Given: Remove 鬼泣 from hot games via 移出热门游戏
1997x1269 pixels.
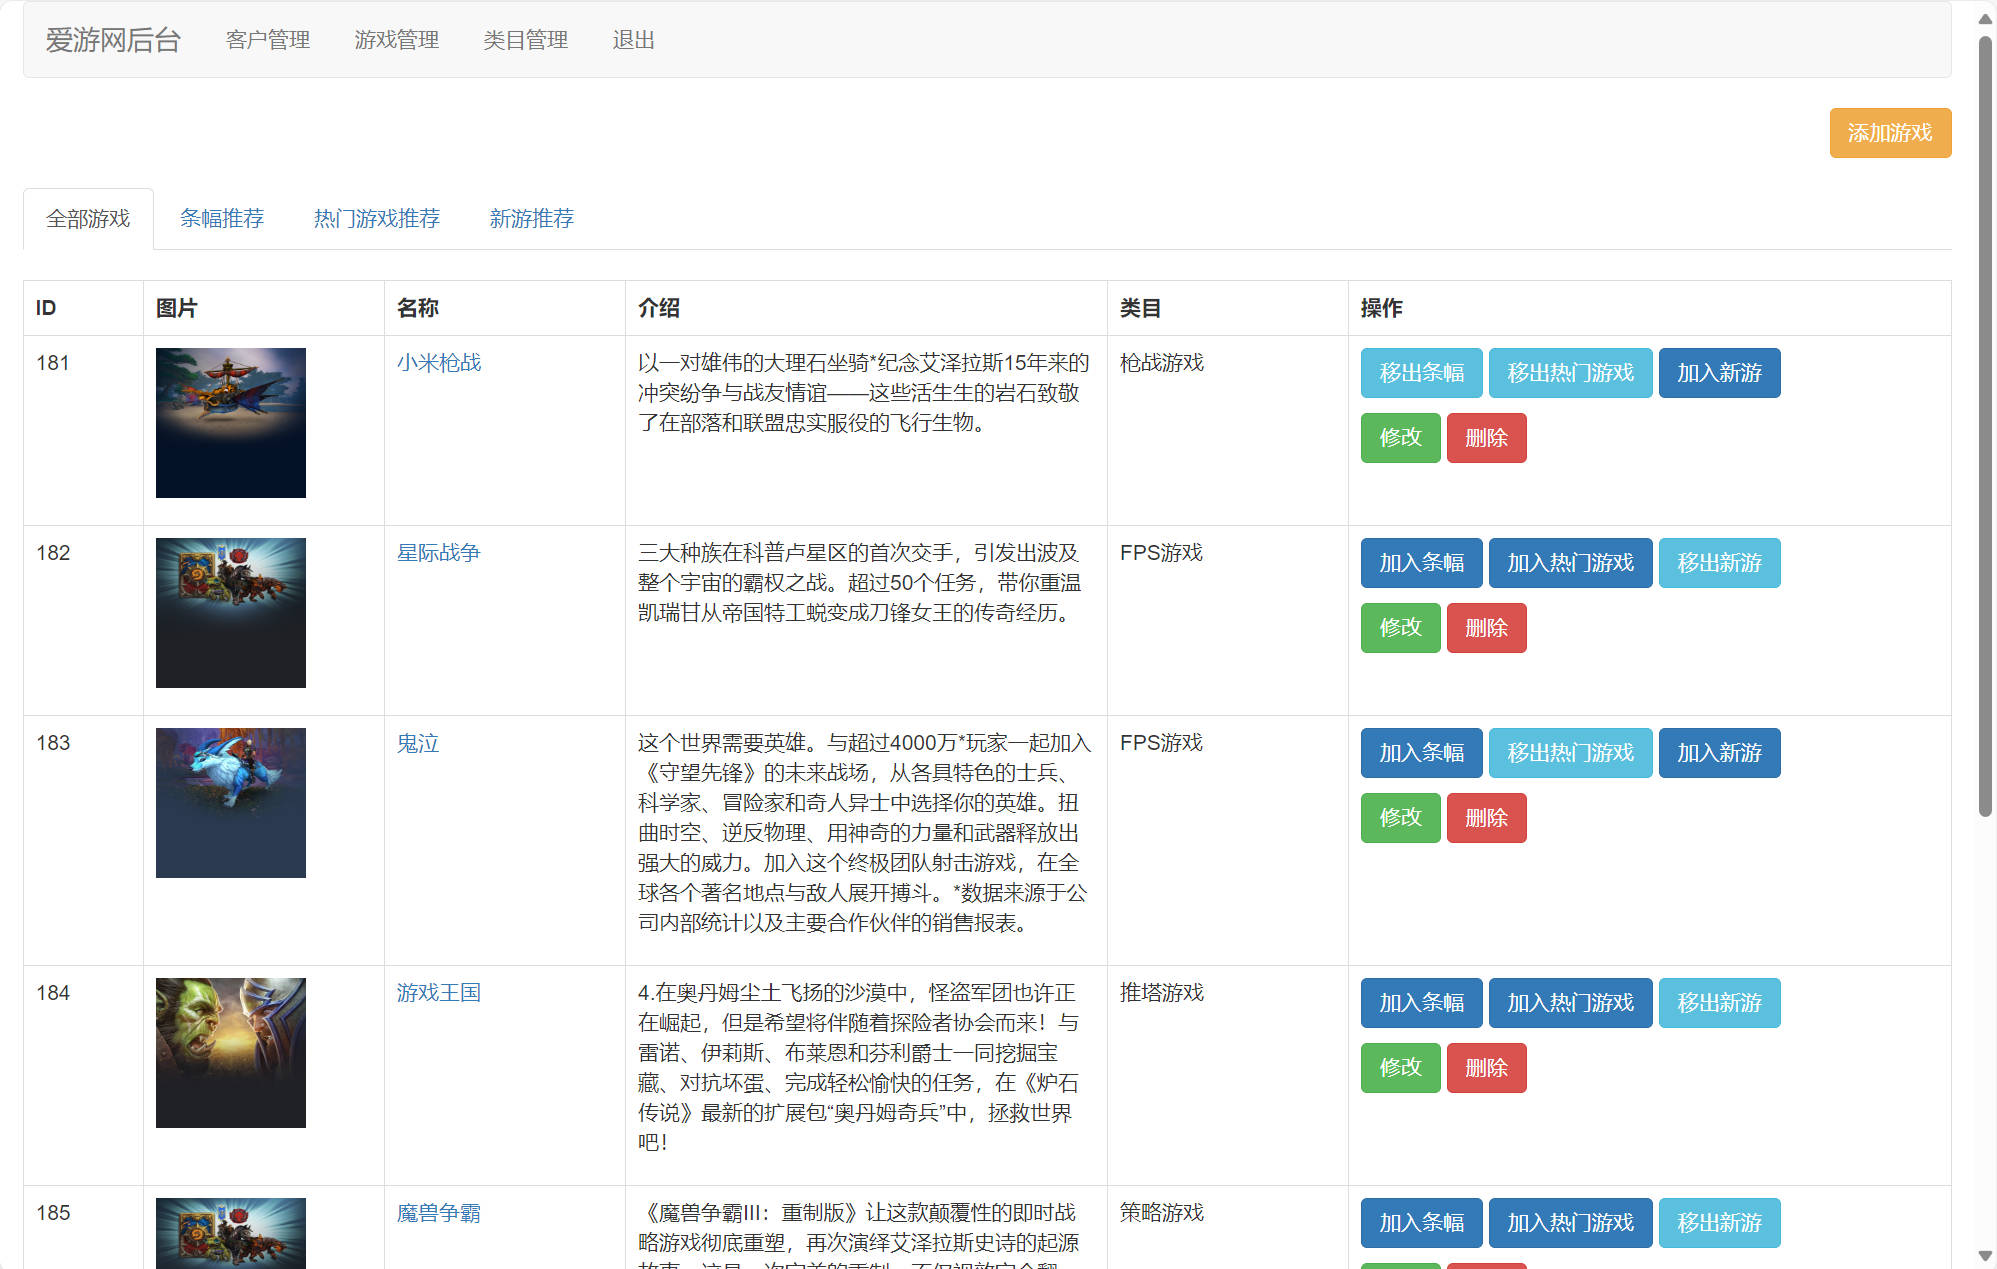Looking at the screenshot, I should pos(1570,753).
